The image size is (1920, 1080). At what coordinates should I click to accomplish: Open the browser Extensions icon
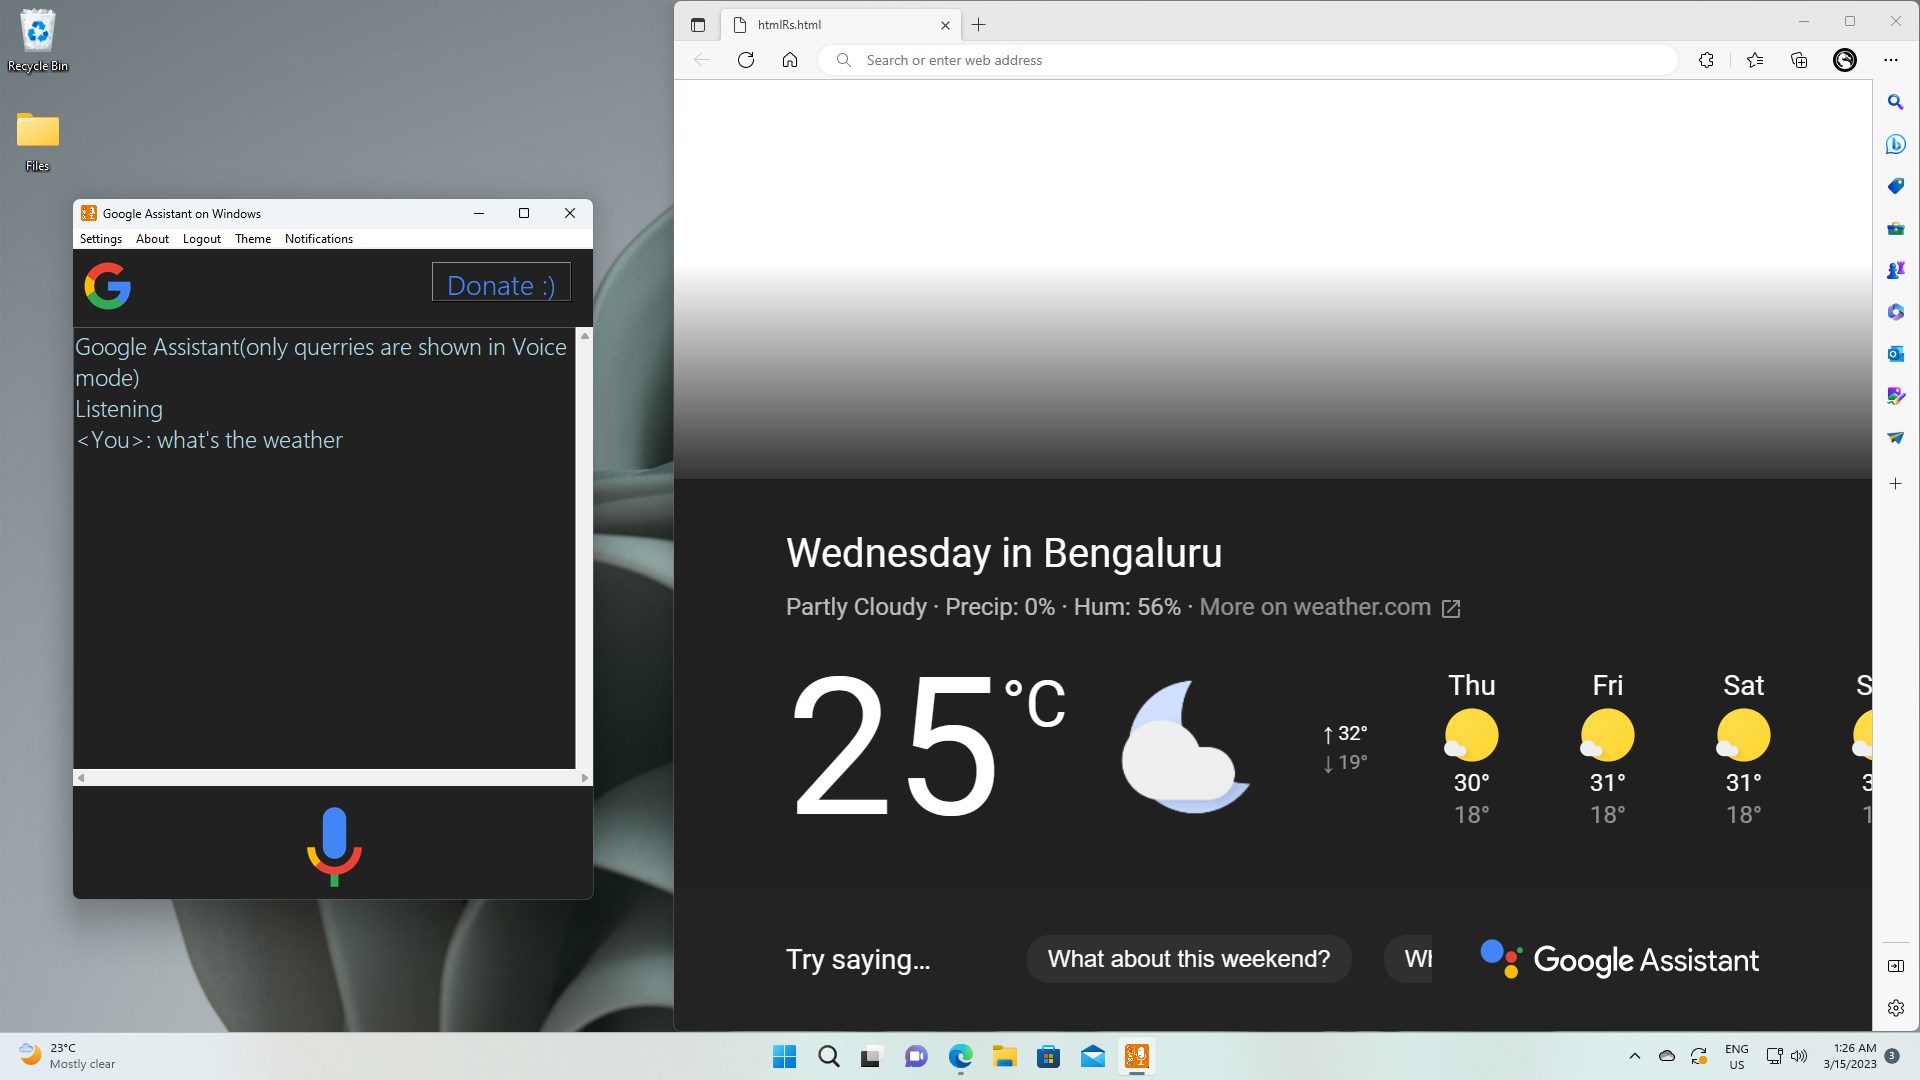(1706, 60)
